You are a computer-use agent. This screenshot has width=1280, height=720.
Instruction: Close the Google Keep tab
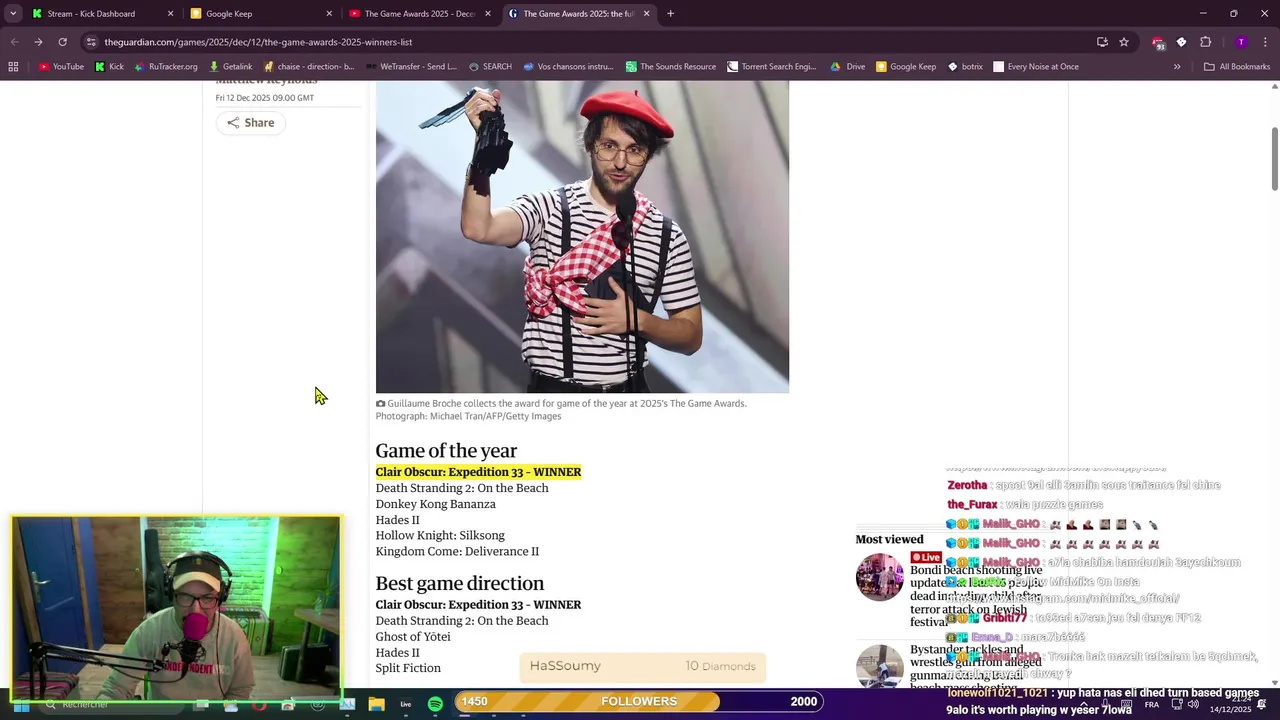(x=329, y=14)
